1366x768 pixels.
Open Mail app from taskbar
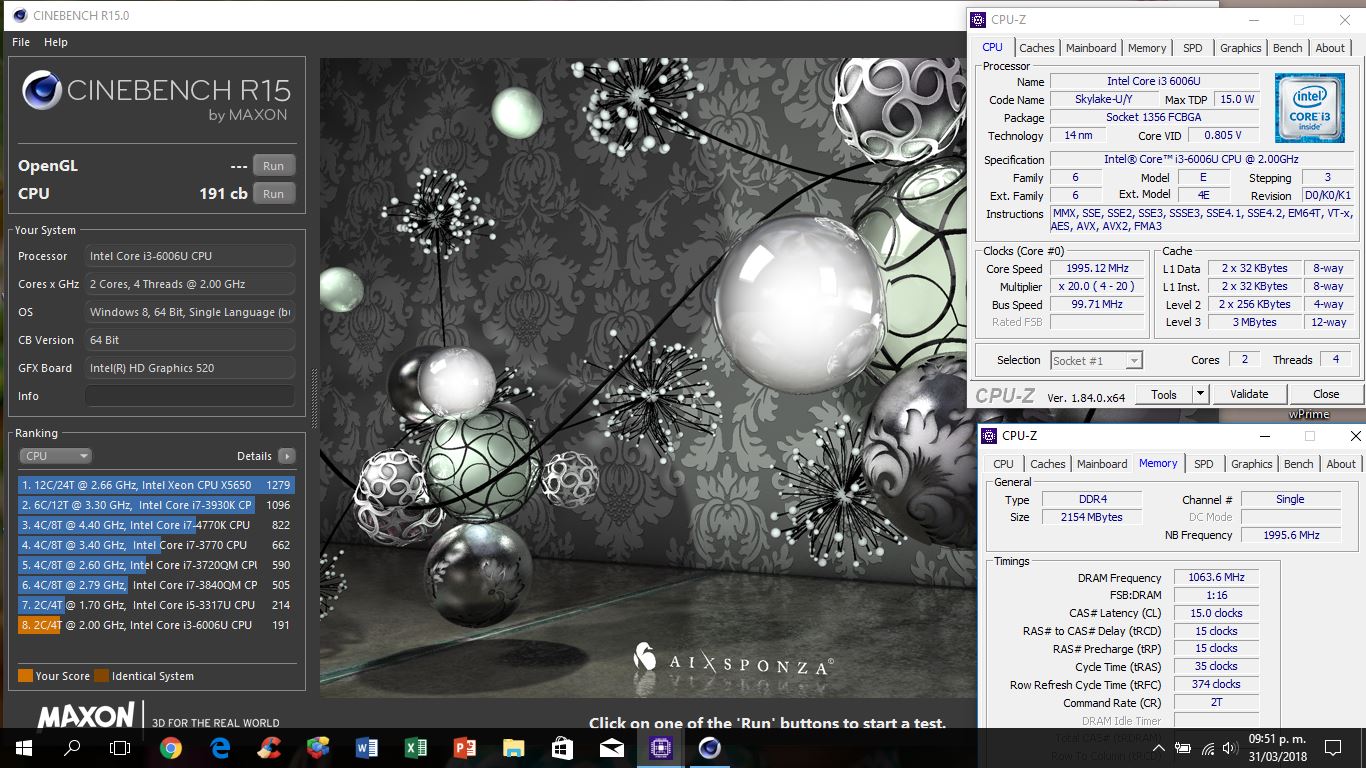(611, 747)
